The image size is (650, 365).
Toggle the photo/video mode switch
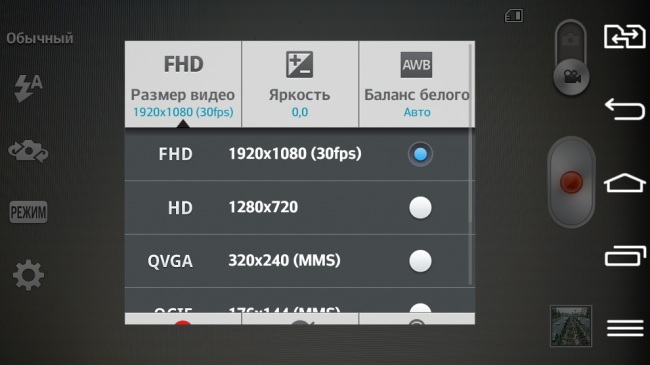pos(571,58)
